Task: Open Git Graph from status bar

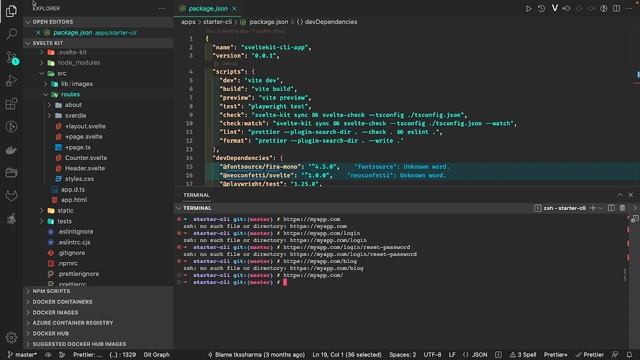Action: click(156, 355)
